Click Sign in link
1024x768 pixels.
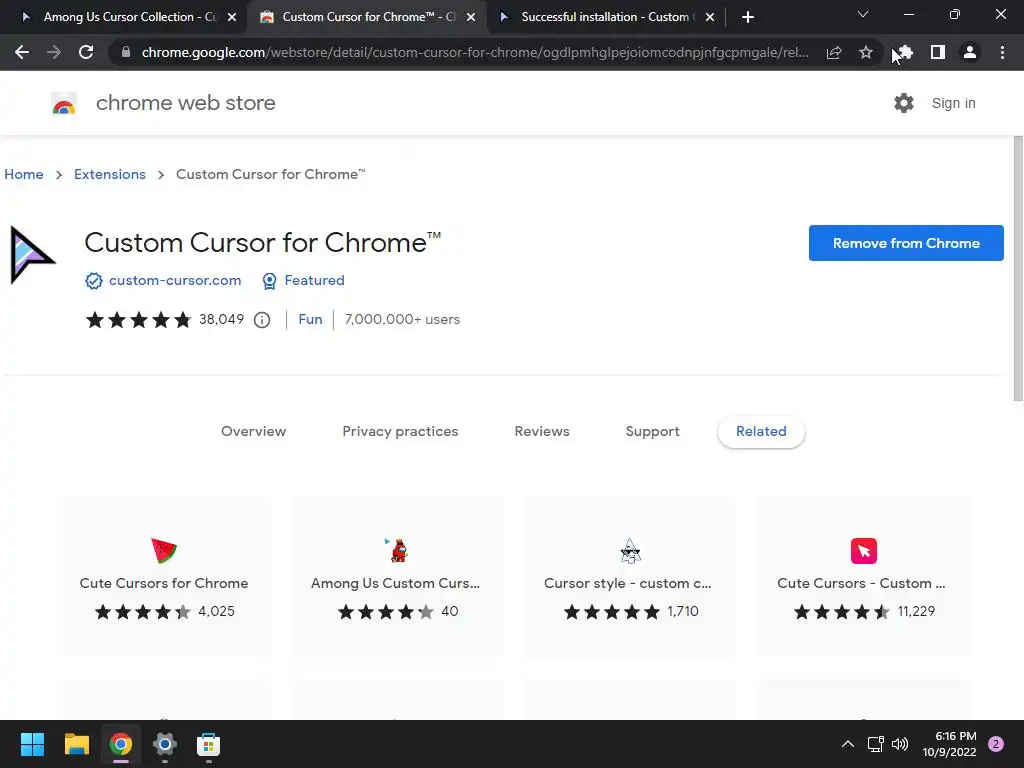click(953, 103)
